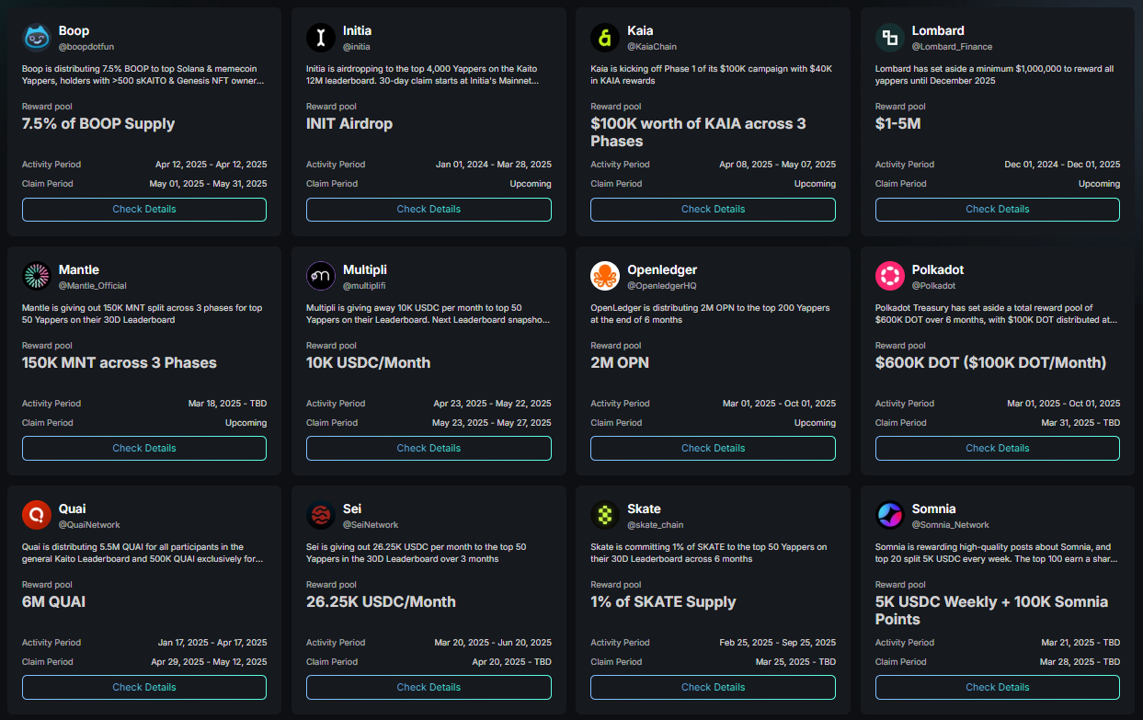Viewport: 1143px width, 720px height.
Task: Check Details for Boop campaign
Action: coord(144,209)
